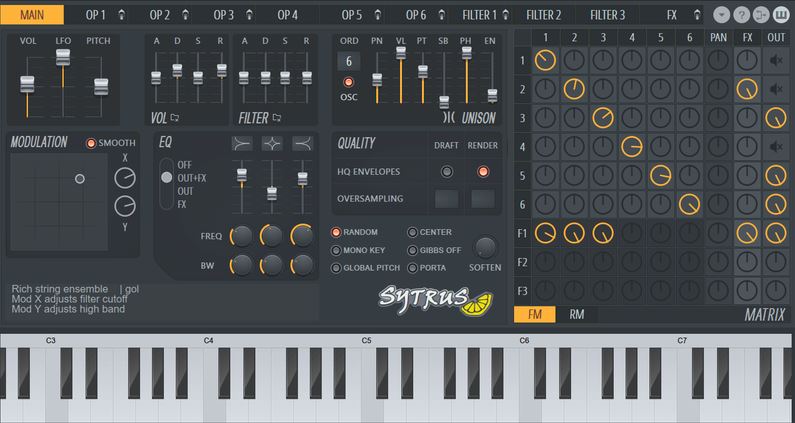This screenshot has height=423, width=795.
Task: Click the Image-Line logo icon at top right
Action: pyautogui.click(x=781, y=15)
